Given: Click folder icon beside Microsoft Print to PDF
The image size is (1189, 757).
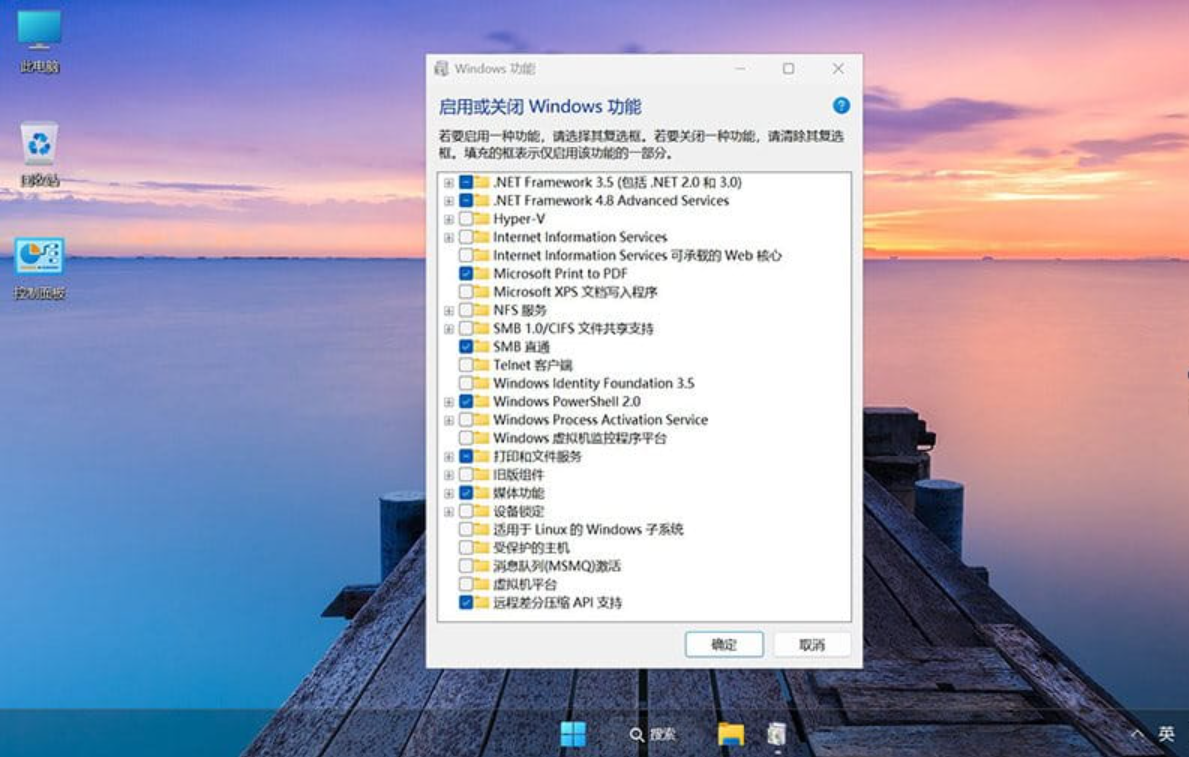Looking at the screenshot, I should coord(482,273).
